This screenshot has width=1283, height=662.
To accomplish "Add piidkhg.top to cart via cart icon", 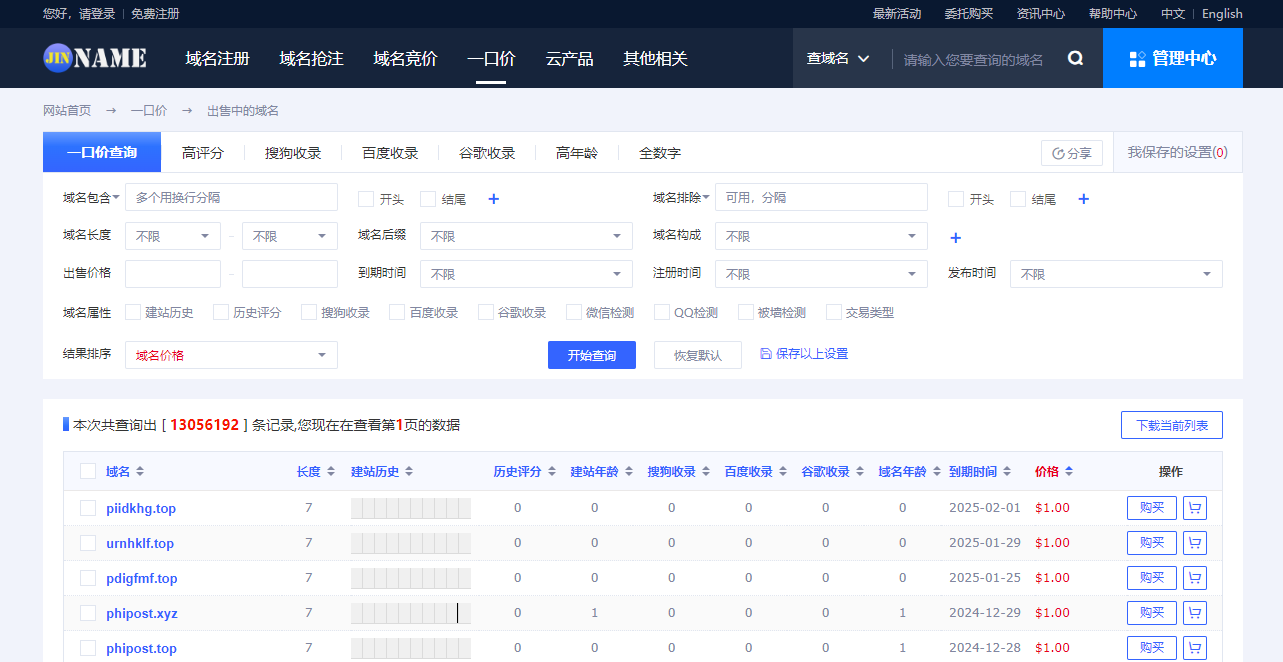I will pos(1194,508).
